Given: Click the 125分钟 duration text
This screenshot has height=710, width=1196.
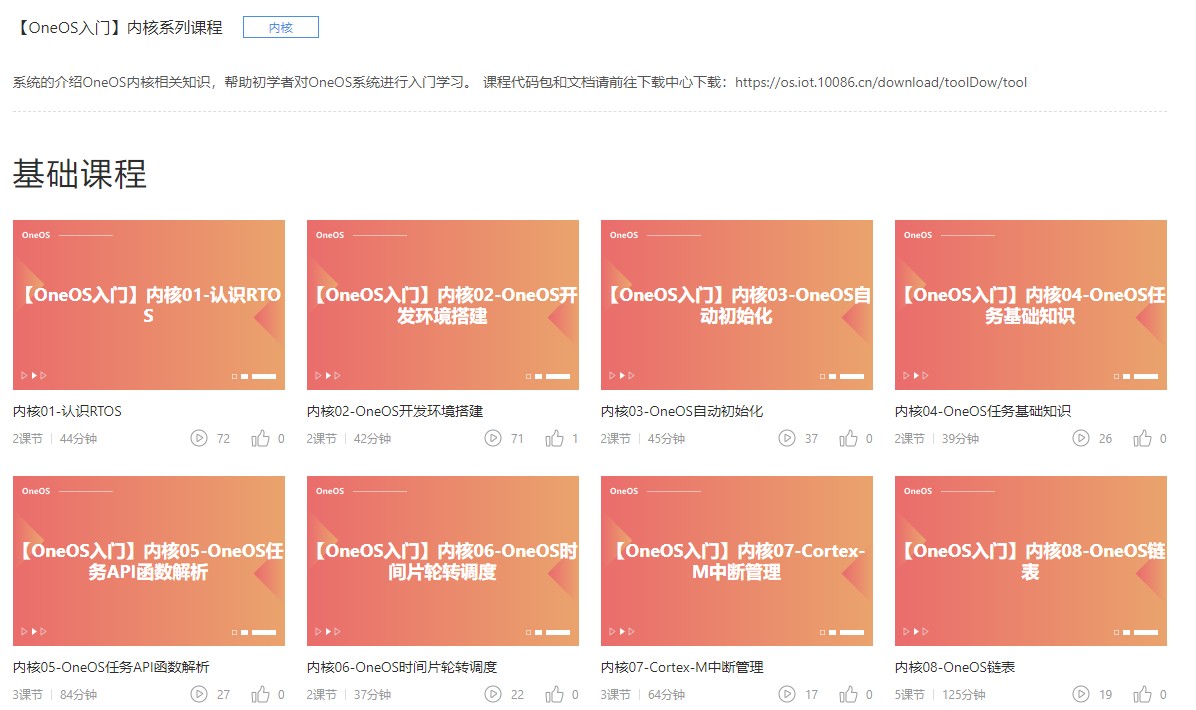Looking at the screenshot, I should (964, 695).
